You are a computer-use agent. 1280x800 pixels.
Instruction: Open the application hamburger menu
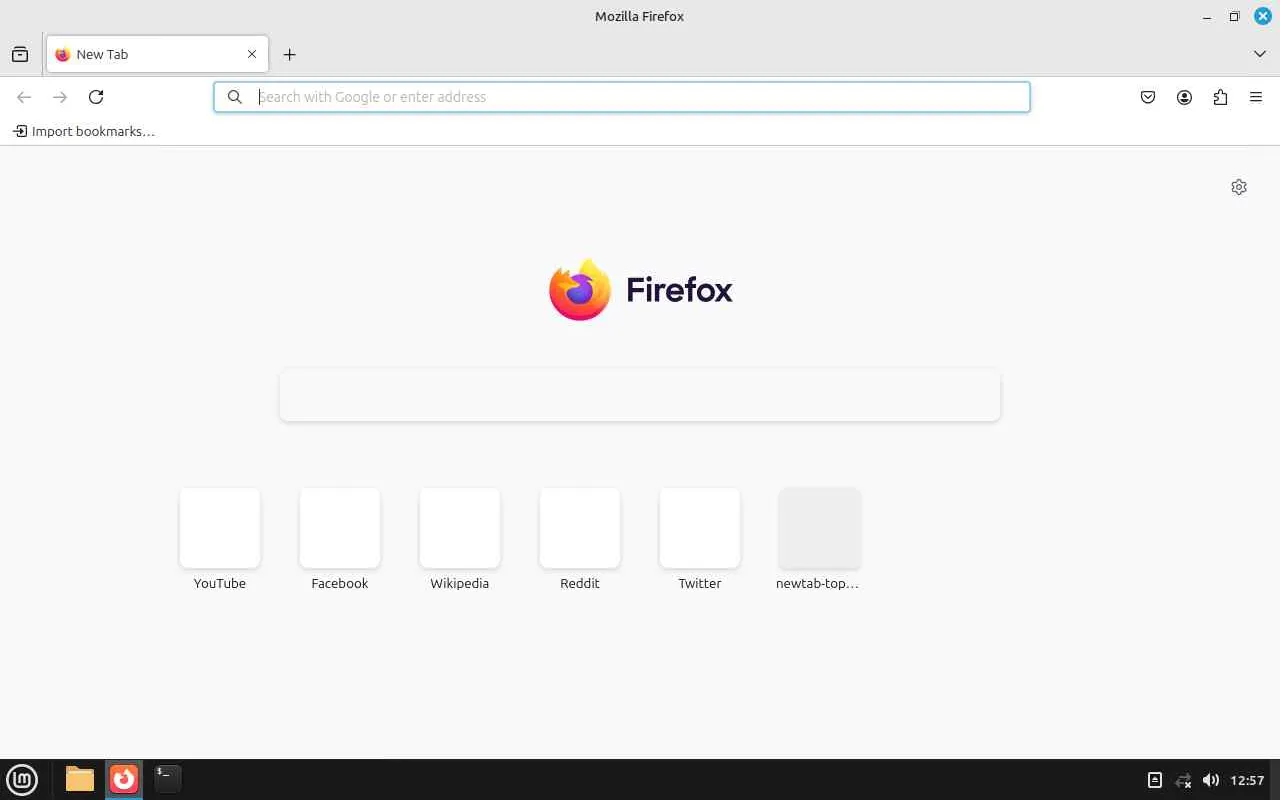pyautogui.click(x=1256, y=97)
